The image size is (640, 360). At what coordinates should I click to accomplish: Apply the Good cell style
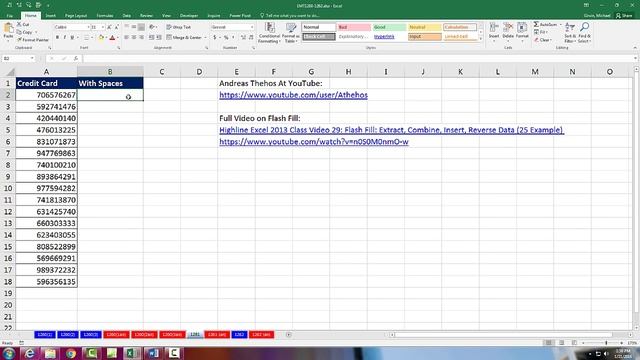pyautogui.click(x=389, y=27)
